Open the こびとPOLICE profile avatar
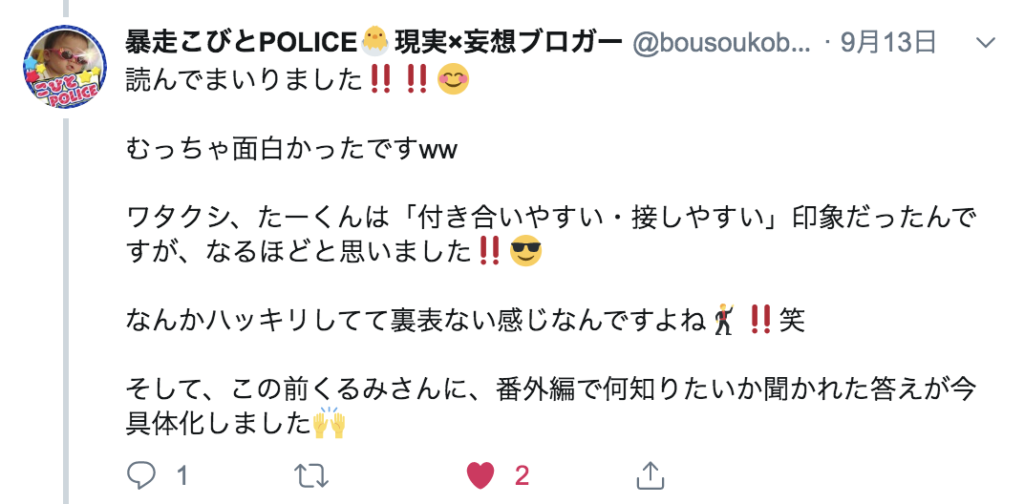This screenshot has height=504, width=1024. (65, 68)
